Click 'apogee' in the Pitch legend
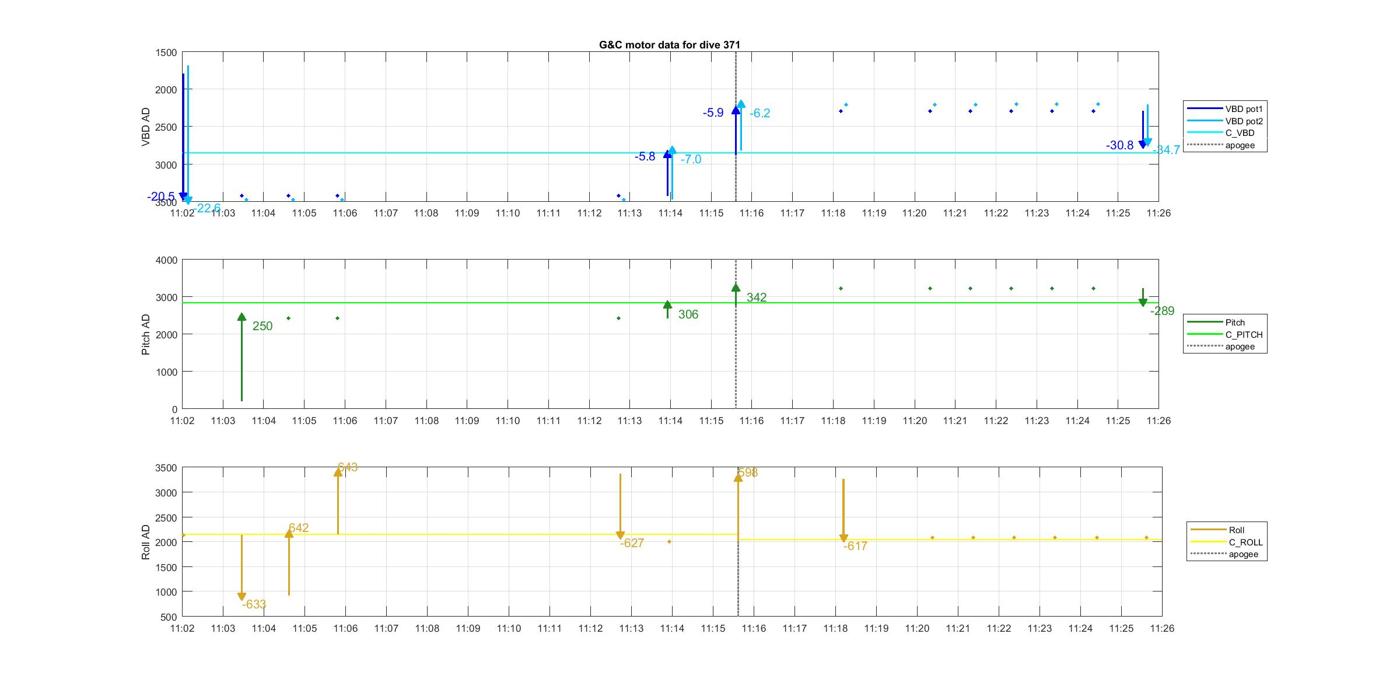The width and height of the screenshot is (1400, 693). [x=1240, y=347]
